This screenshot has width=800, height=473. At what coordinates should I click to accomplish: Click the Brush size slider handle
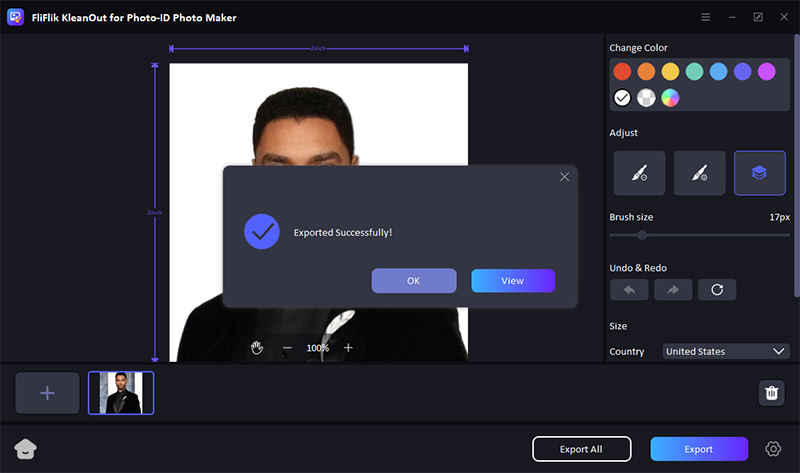tap(642, 235)
